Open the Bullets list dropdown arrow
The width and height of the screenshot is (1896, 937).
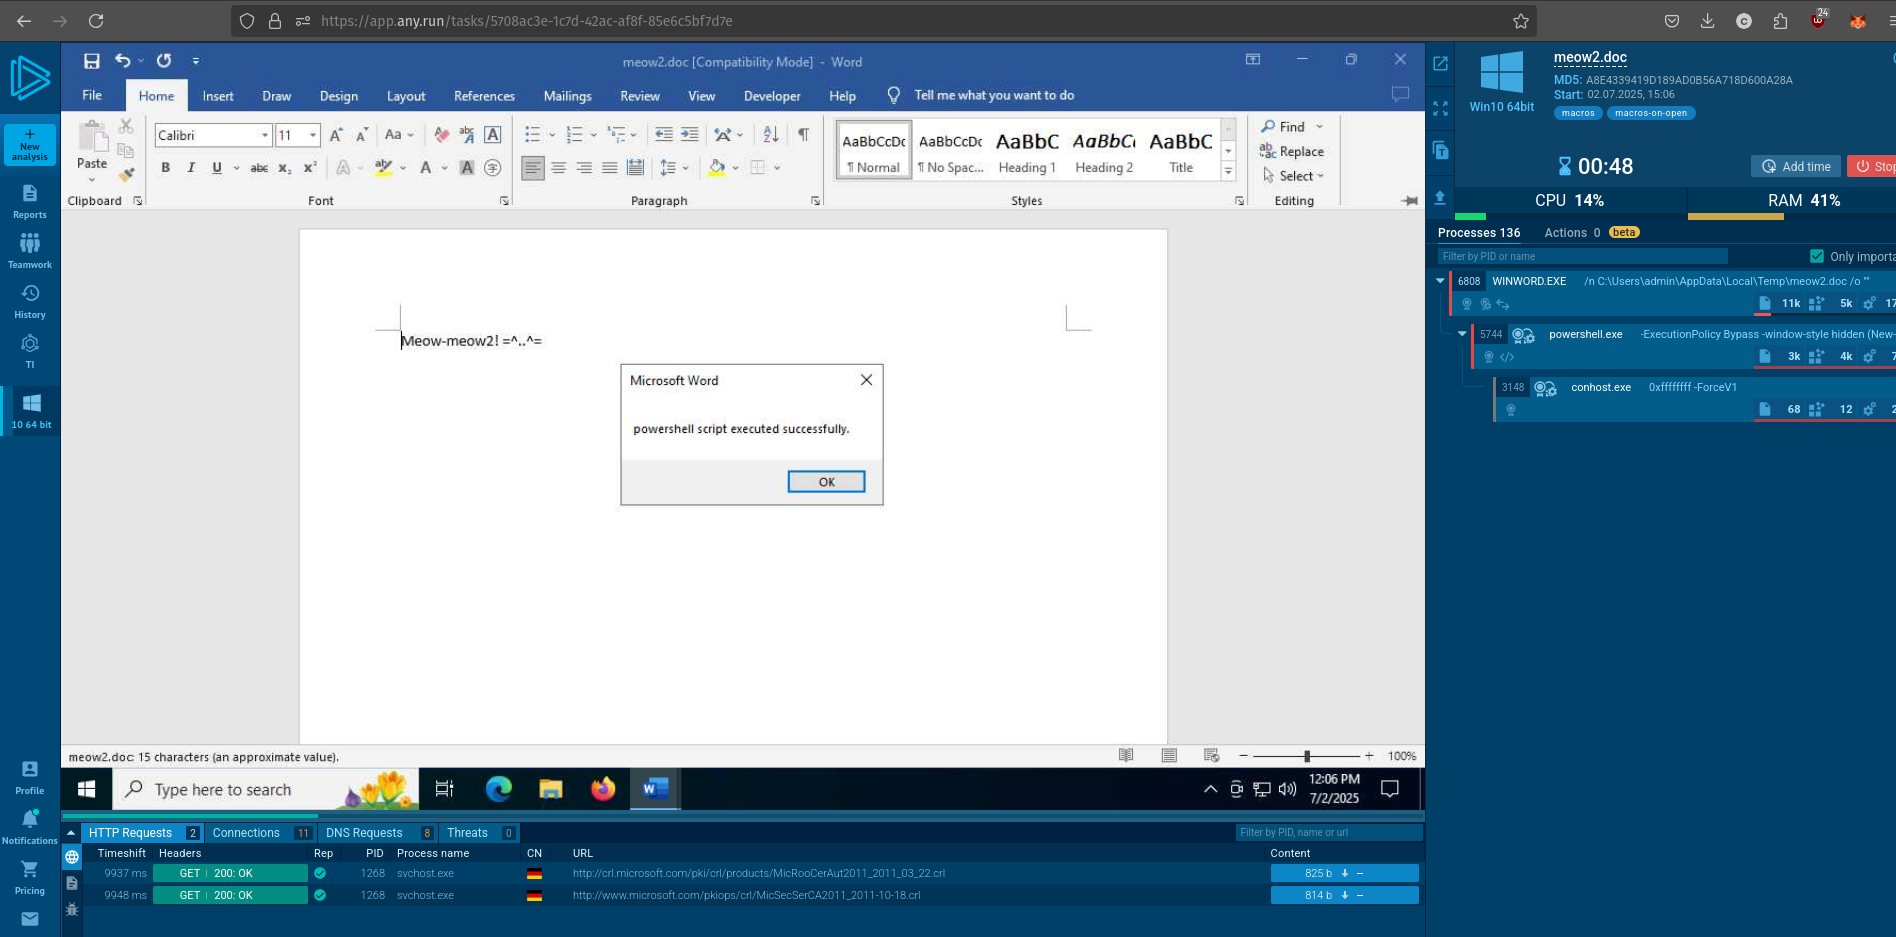tap(552, 134)
